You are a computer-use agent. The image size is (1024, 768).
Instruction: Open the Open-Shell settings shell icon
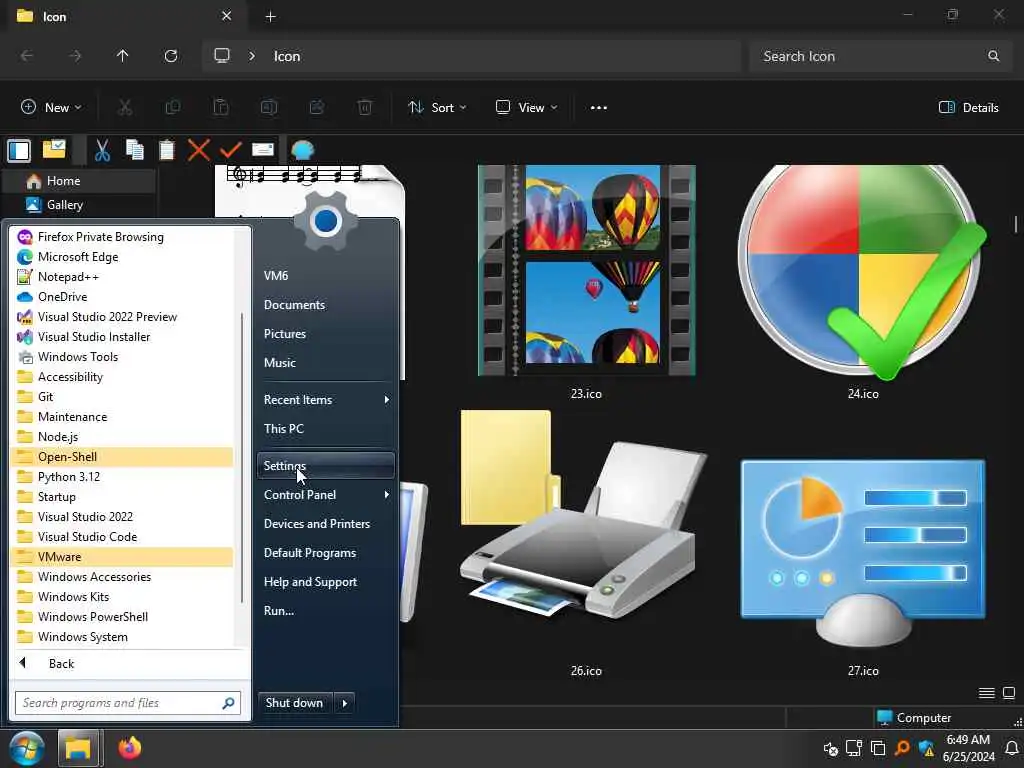click(x=302, y=150)
